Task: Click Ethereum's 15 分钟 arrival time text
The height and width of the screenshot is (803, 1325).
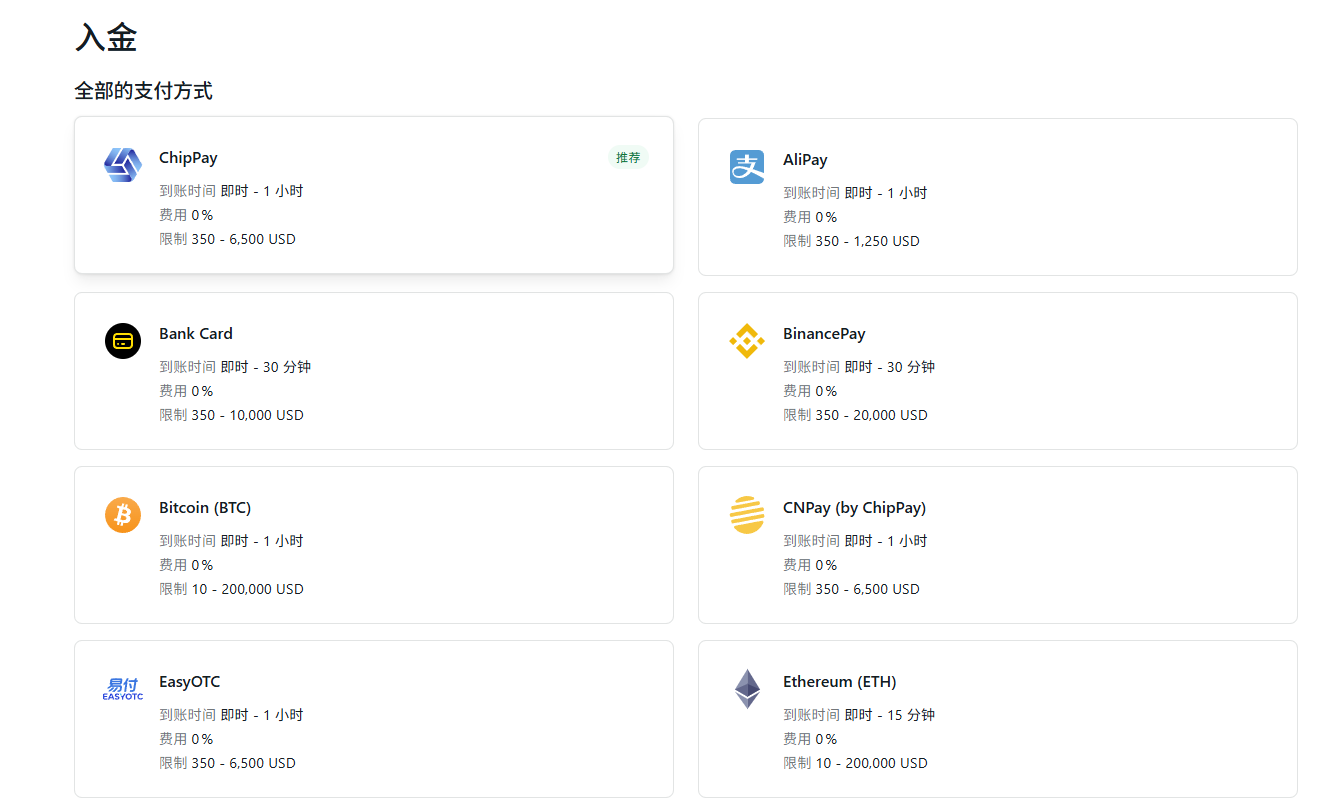Action: point(912,715)
